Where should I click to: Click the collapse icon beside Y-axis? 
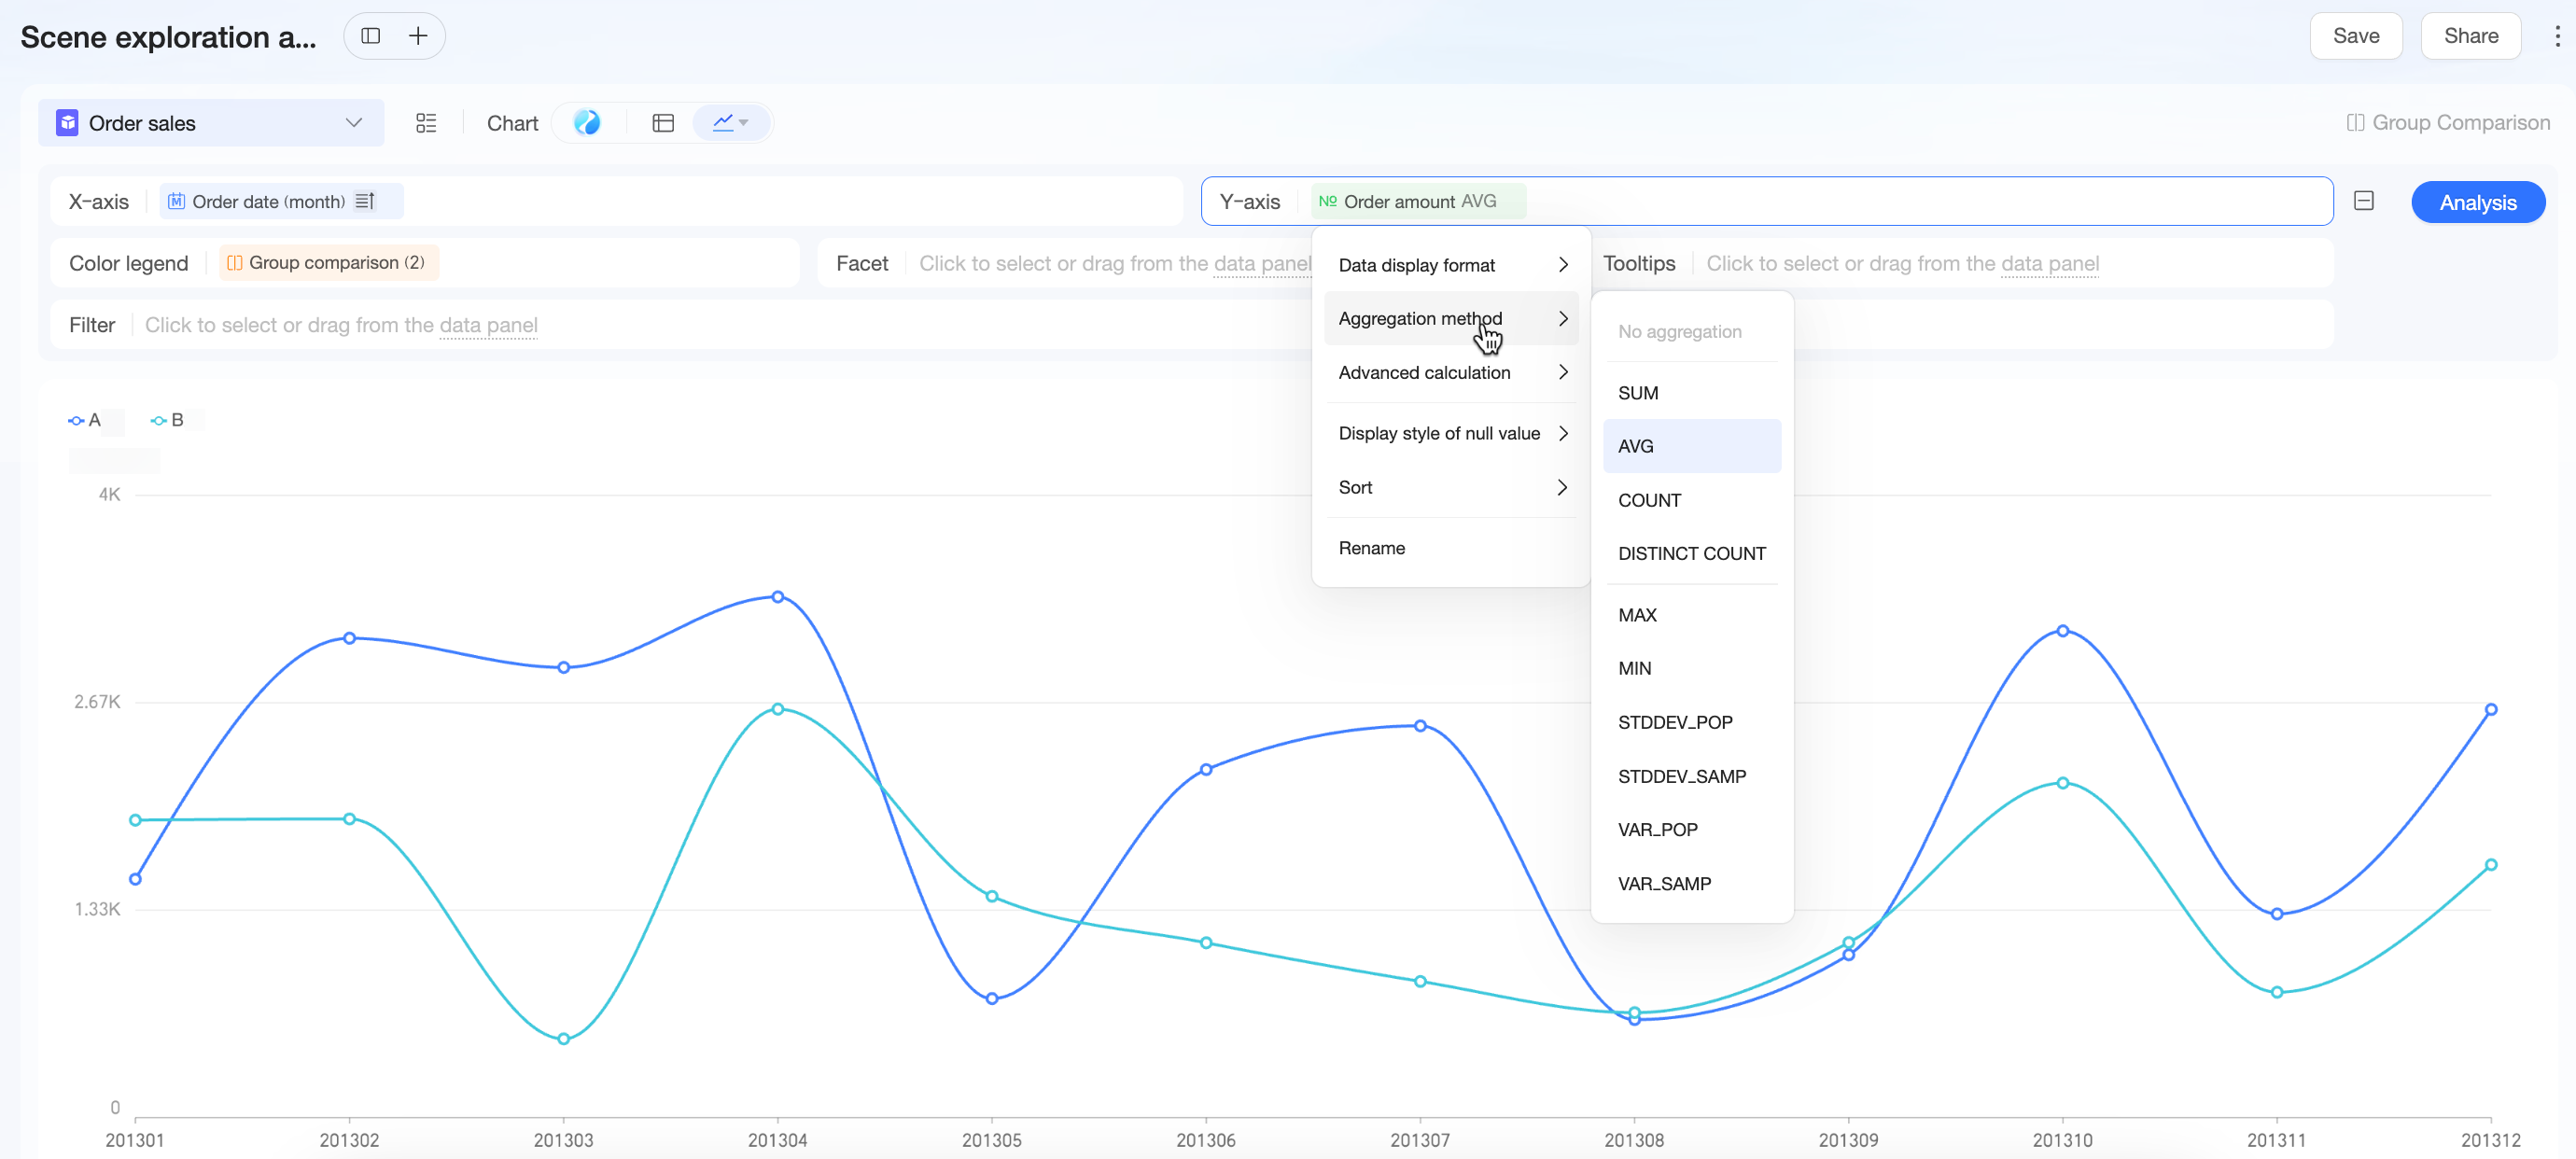2363,201
